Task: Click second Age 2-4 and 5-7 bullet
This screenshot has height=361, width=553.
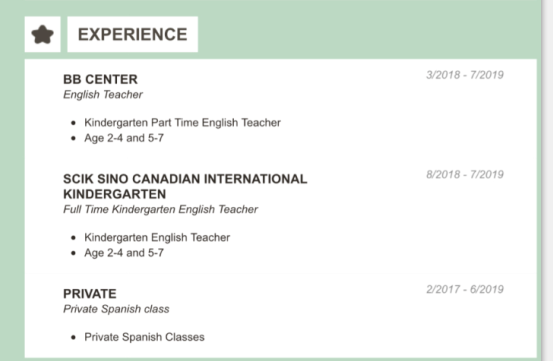Action: [124, 253]
